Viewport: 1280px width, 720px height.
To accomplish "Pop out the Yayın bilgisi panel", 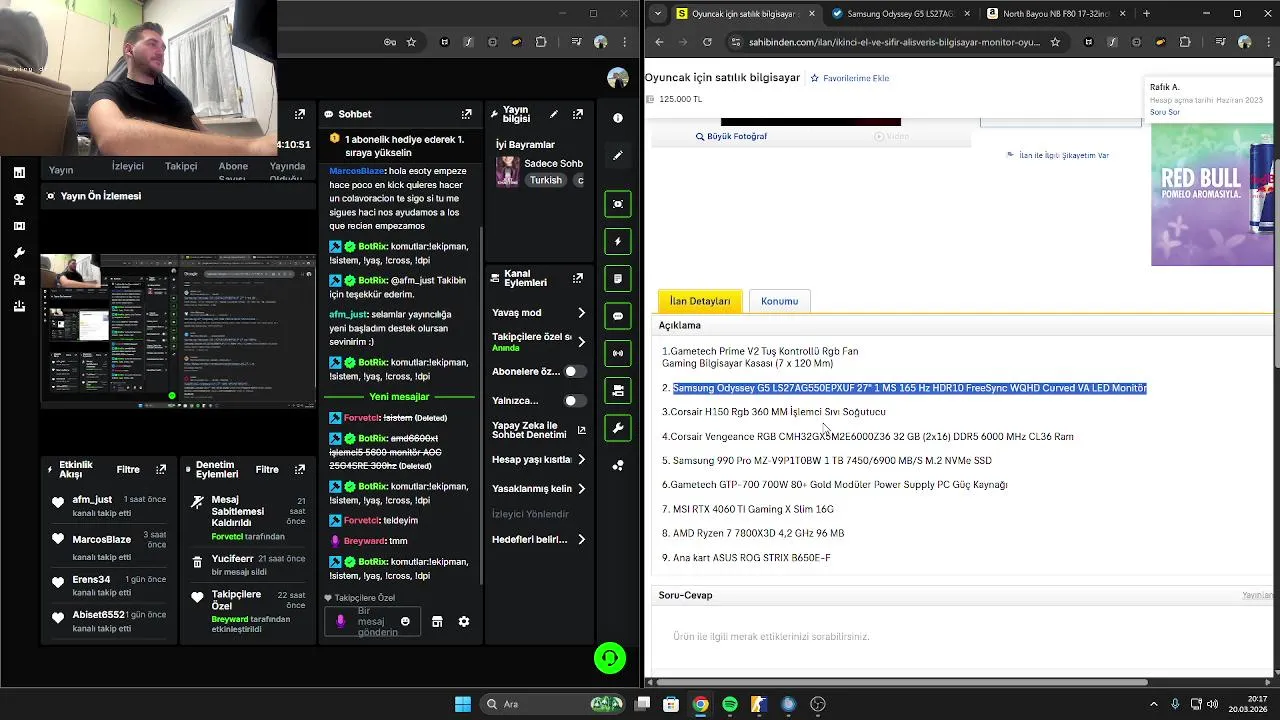I will click(577, 114).
